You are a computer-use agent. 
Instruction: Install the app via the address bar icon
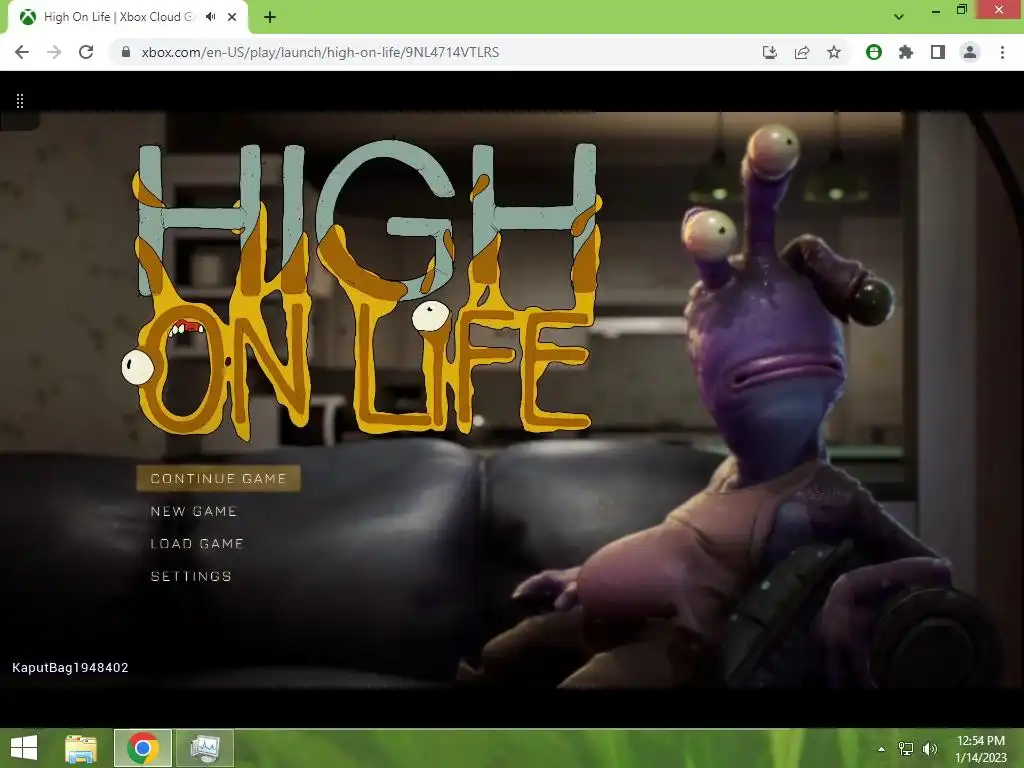pos(770,52)
